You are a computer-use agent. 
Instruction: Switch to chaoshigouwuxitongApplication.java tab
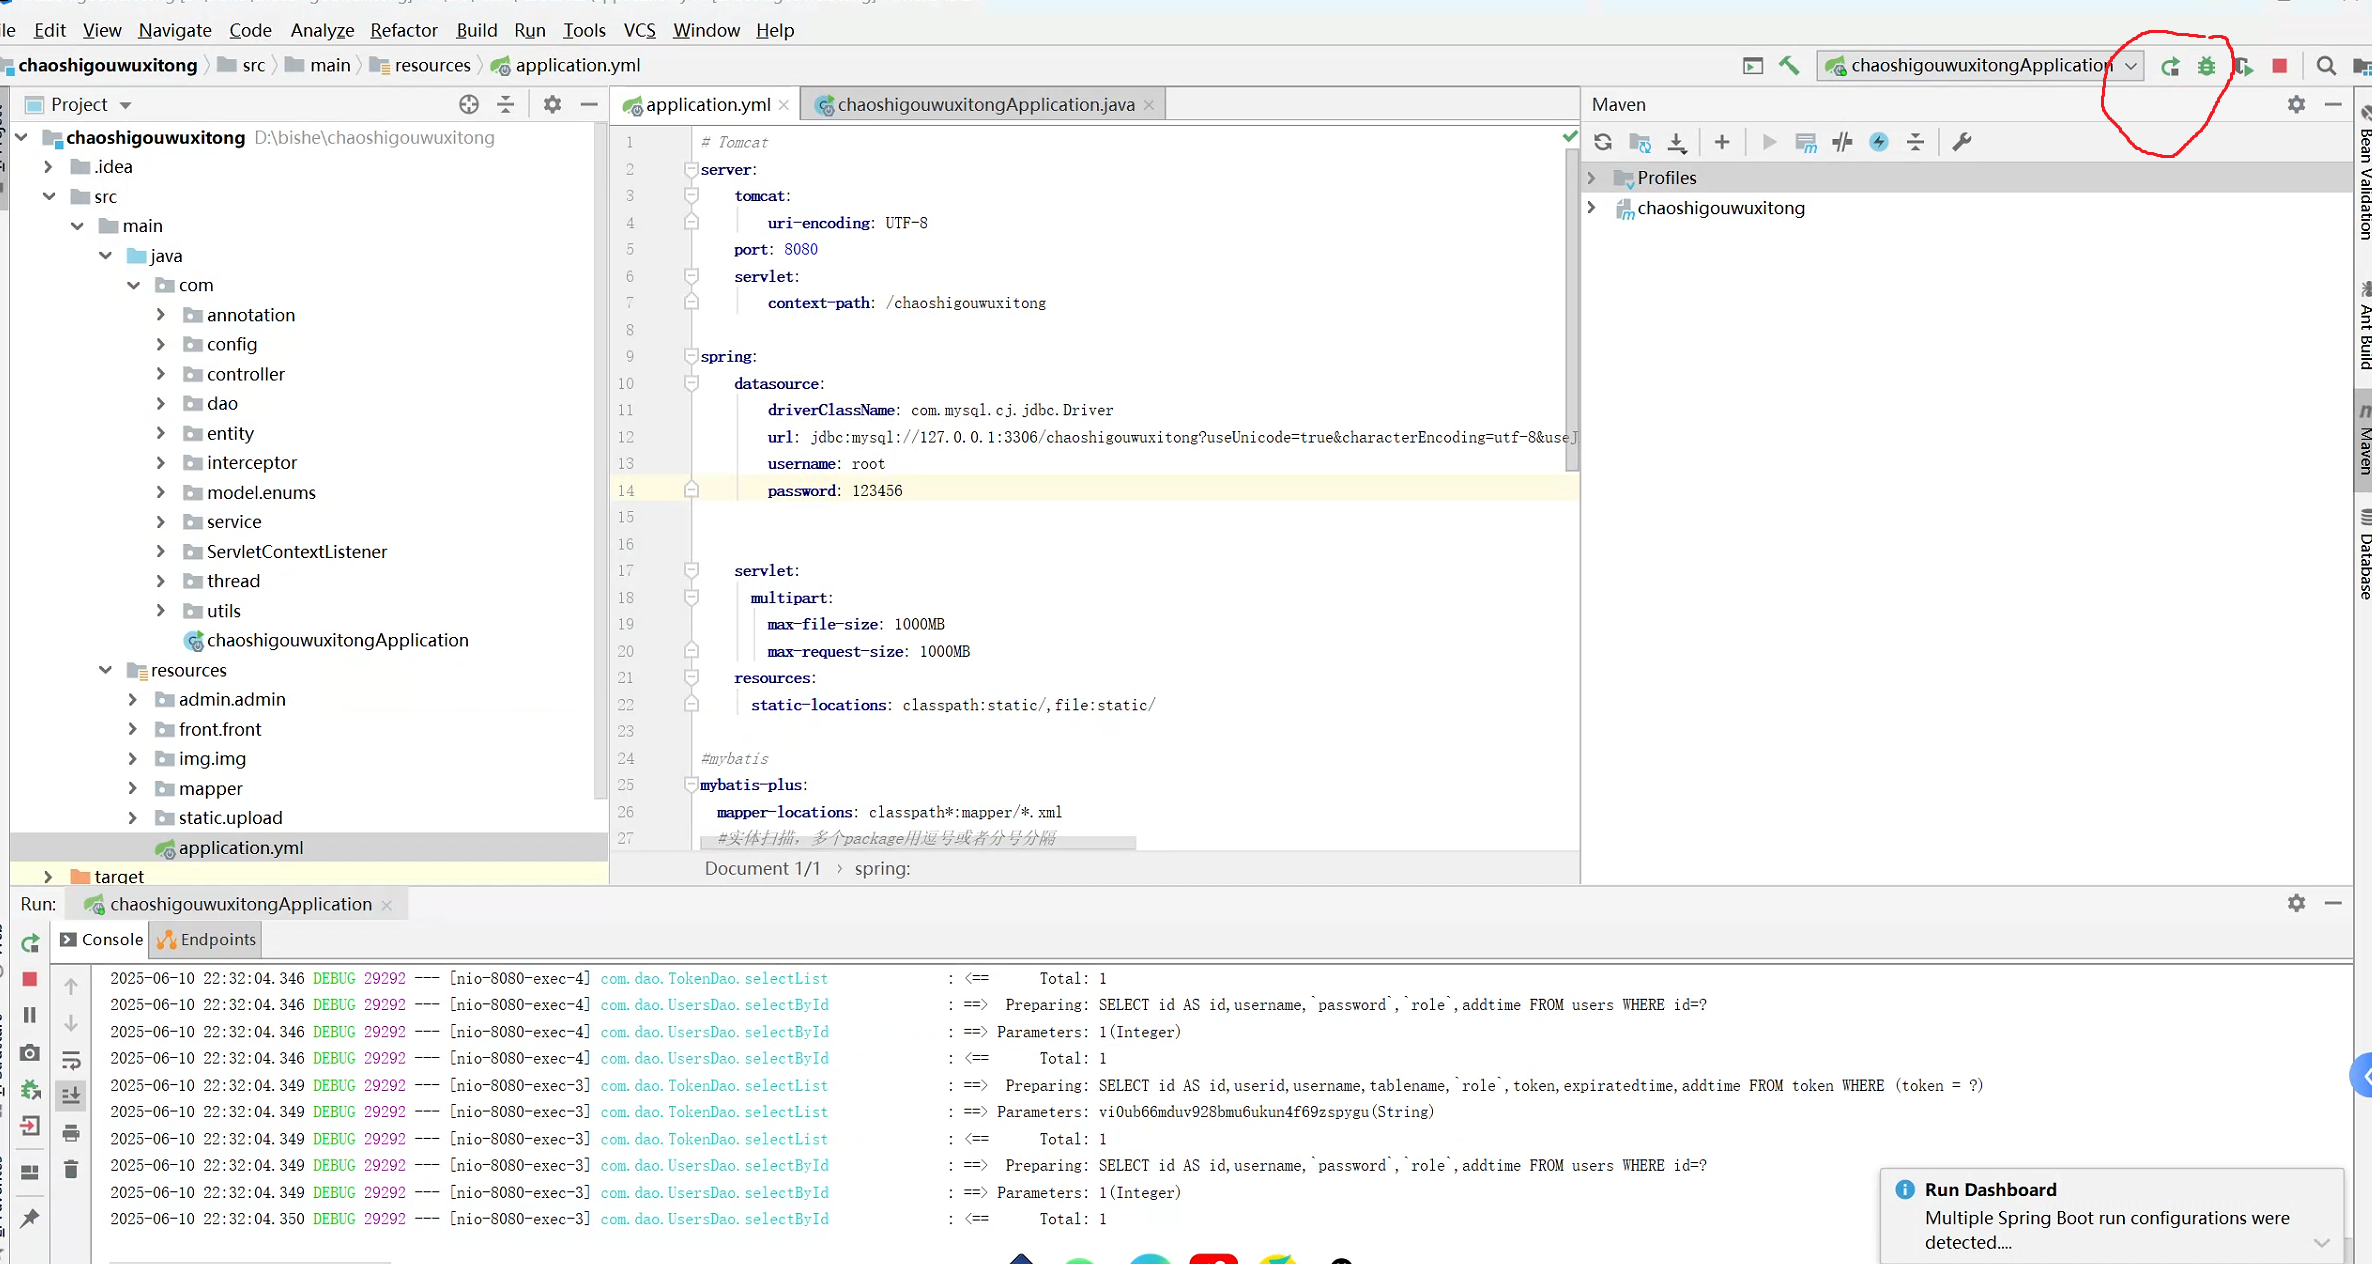pos(985,104)
